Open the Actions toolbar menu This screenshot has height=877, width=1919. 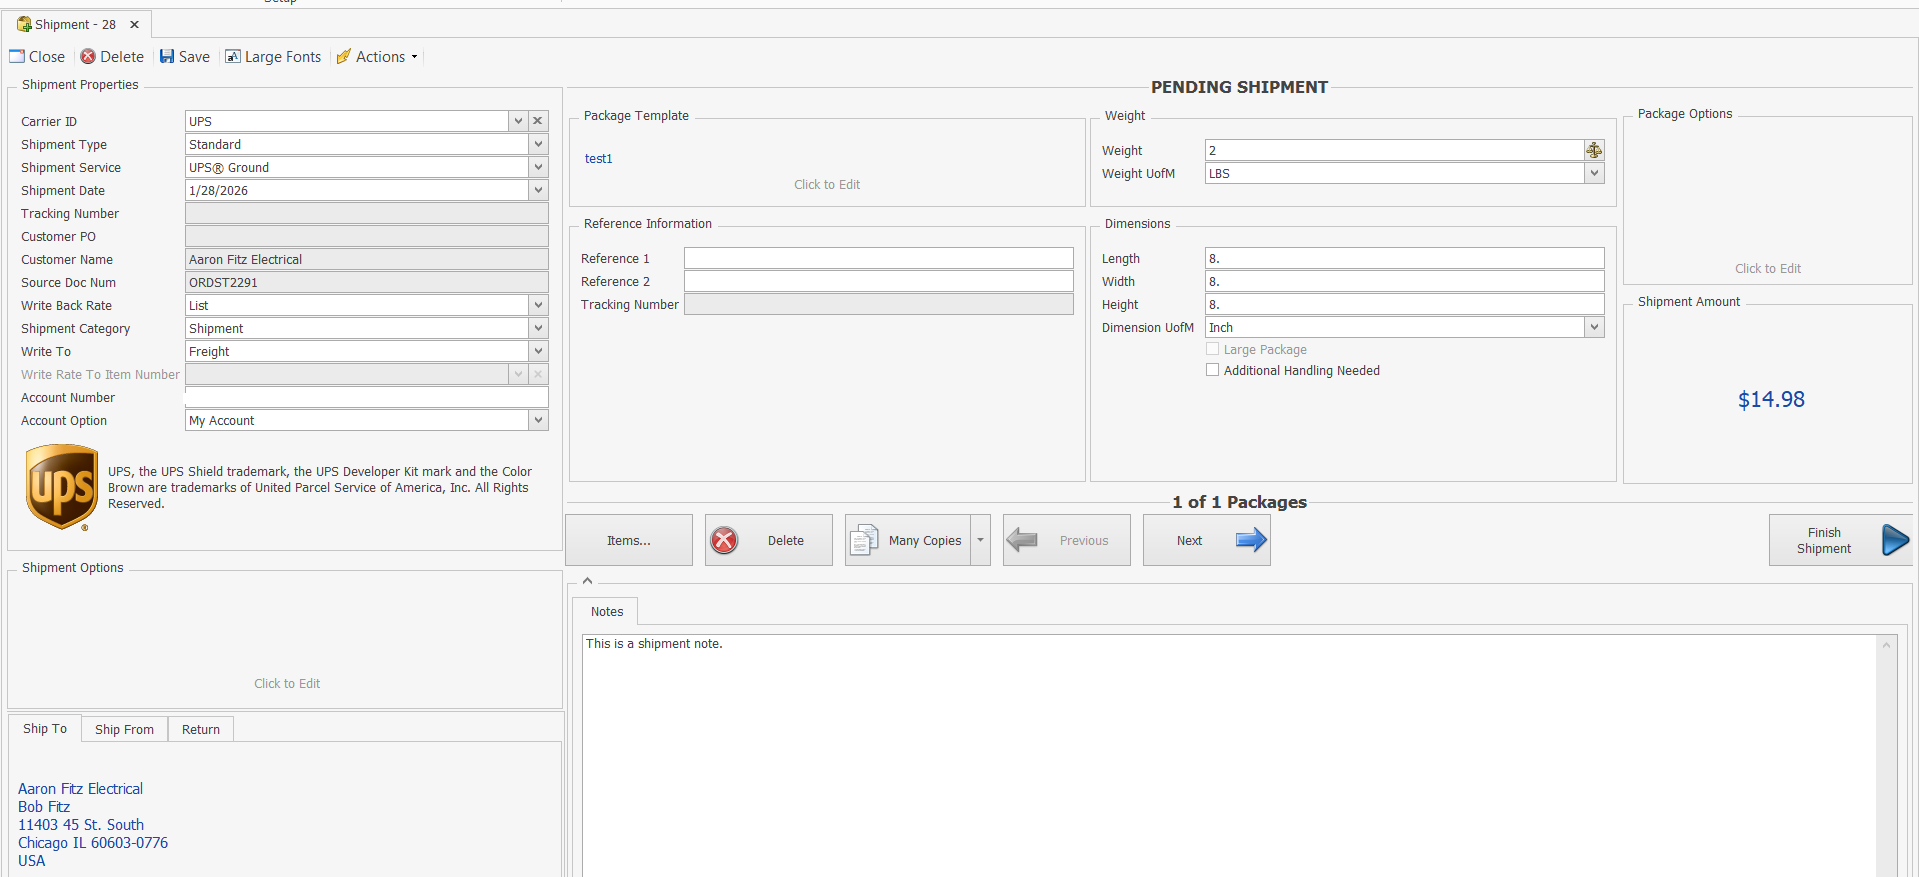[x=378, y=57]
